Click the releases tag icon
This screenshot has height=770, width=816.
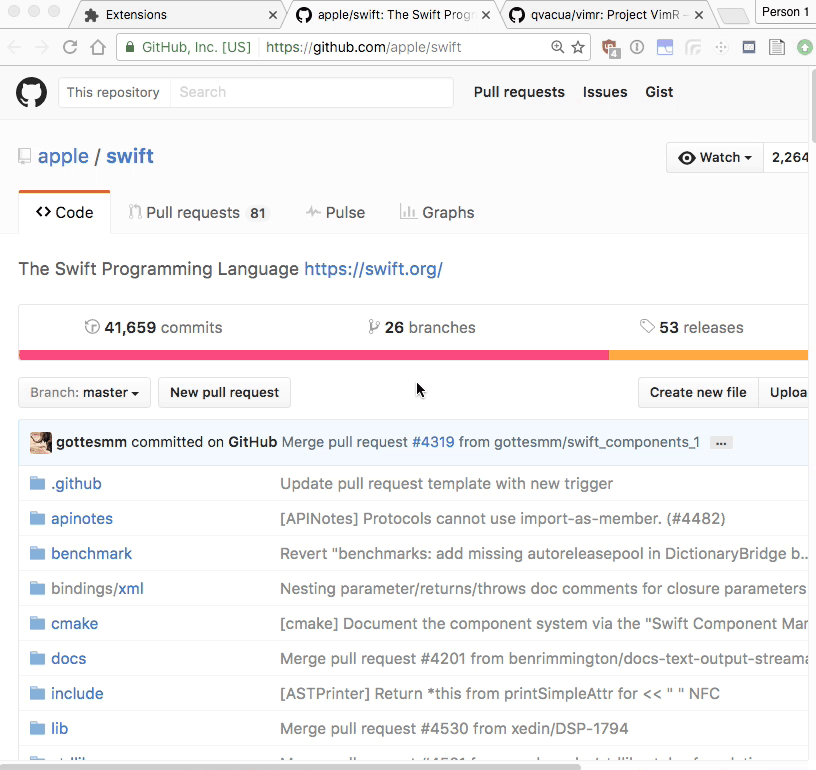point(647,326)
